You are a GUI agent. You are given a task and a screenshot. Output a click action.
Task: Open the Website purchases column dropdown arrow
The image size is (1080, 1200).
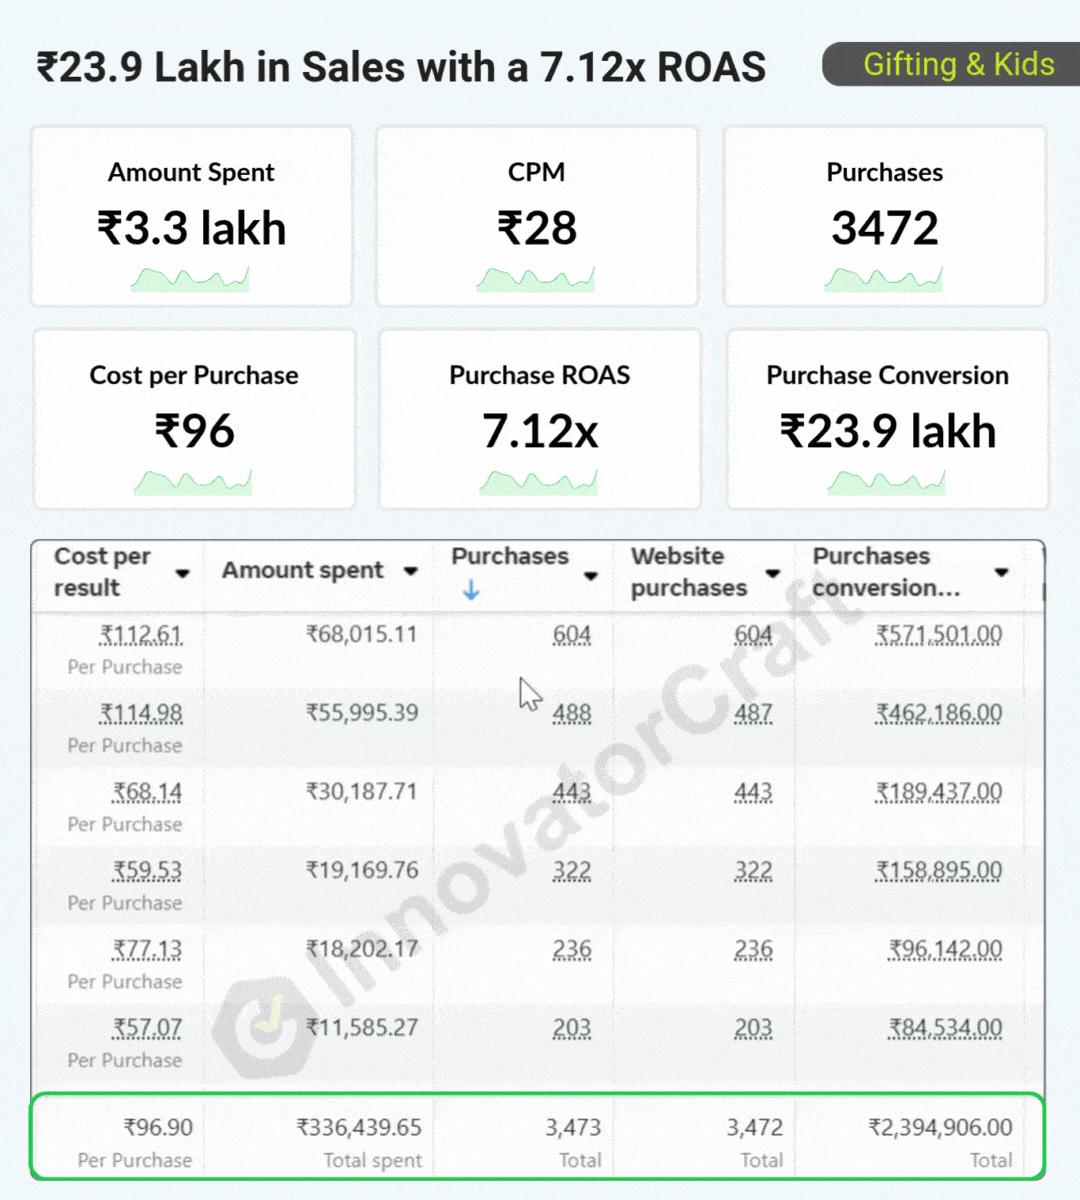point(772,573)
